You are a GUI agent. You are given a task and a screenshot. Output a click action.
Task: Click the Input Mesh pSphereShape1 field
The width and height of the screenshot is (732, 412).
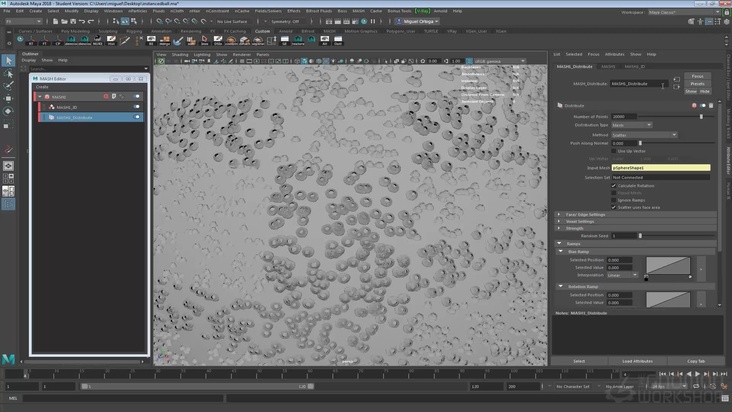click(661, 168)
